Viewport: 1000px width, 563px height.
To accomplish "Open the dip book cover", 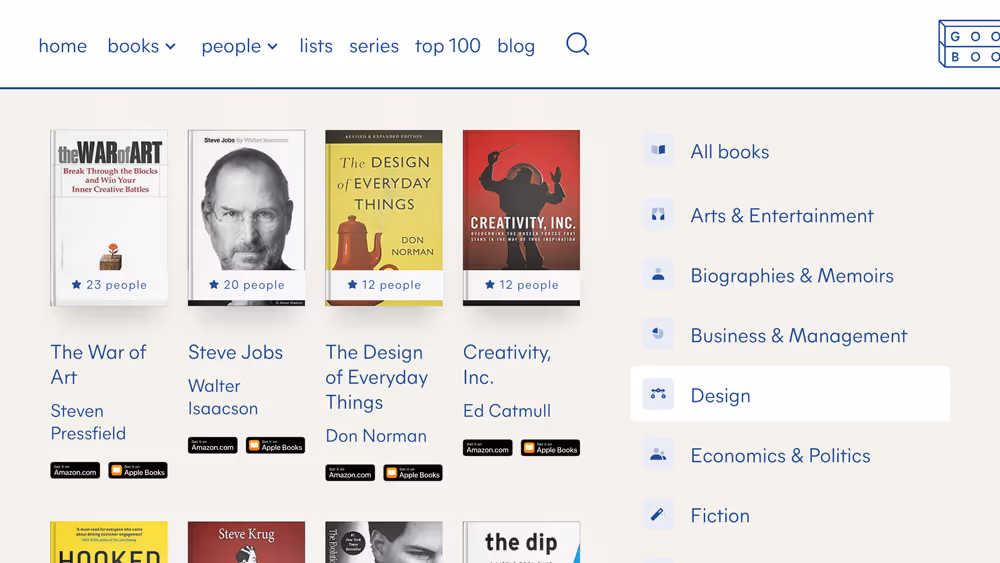I will (x=522, y=542).
